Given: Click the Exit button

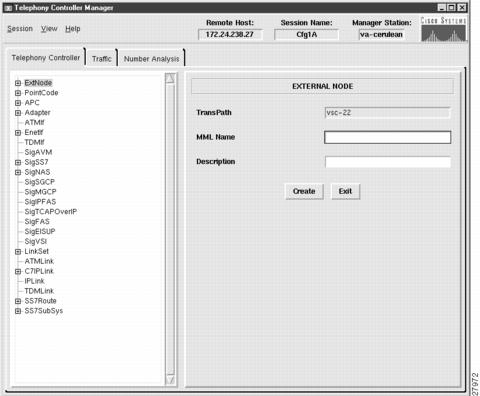Looking at the screenshot, I should click(x=345, y=191).
